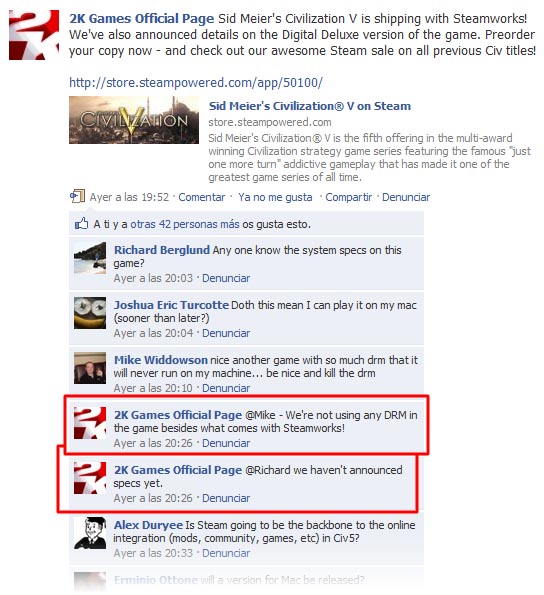The width and height of the screenshot is (544, 595).
Task: Toggle 'Ya no me gusta' on the post
Action: pyautogui.click(x=275, y=197)
